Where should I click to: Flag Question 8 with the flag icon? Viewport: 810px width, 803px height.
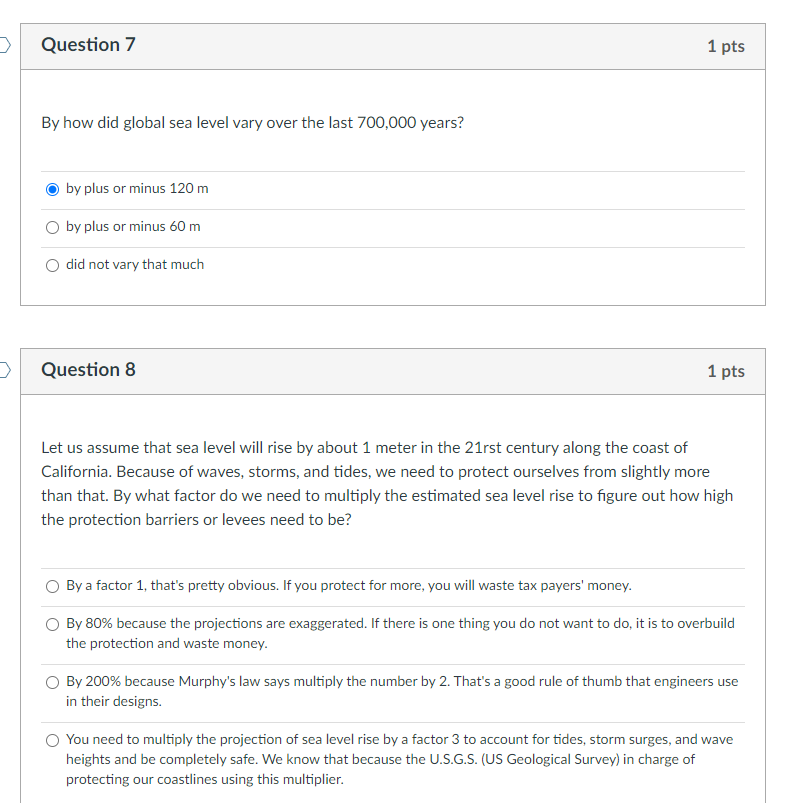(4, 370)
